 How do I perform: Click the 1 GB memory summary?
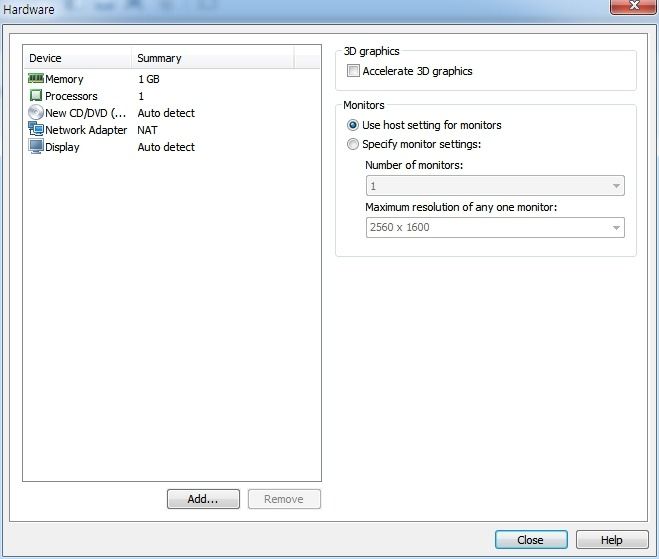pyautogui.click(x=149, y=79)
